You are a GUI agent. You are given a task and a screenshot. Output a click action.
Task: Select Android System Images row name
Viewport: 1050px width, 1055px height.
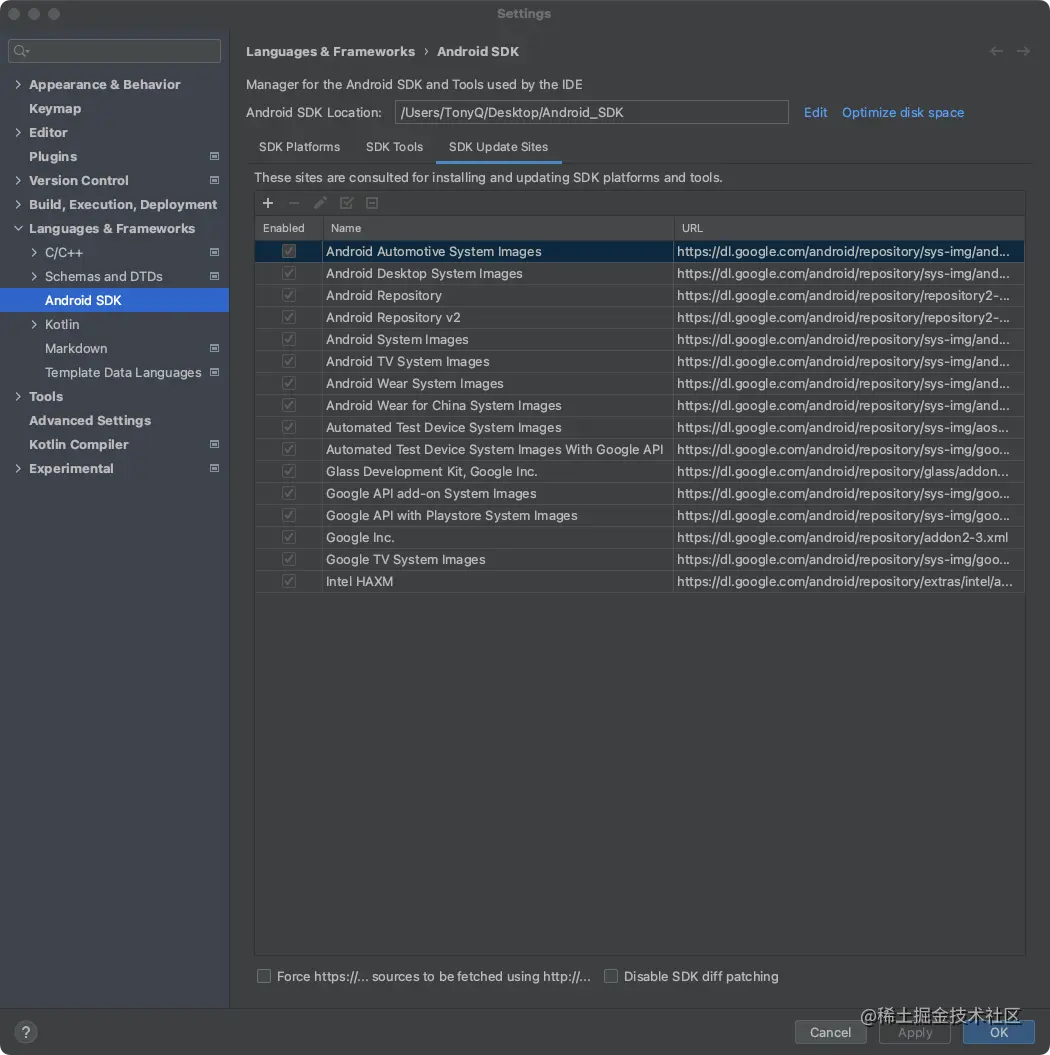click(x=397, y=339)
